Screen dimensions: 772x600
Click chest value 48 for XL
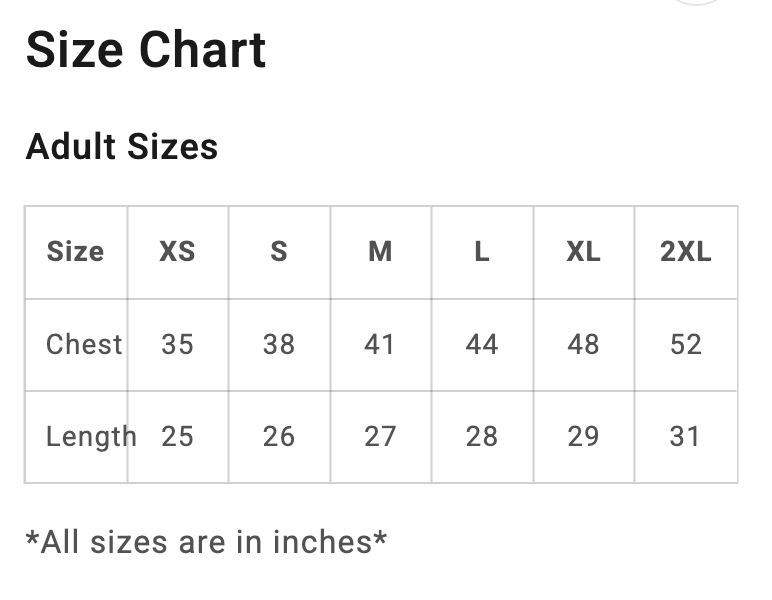click(x=583, y=344)
